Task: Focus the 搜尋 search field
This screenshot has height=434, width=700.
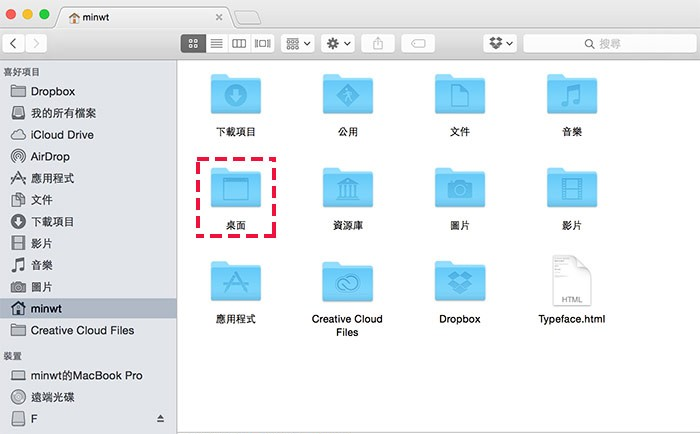Action: click(610, 43)
